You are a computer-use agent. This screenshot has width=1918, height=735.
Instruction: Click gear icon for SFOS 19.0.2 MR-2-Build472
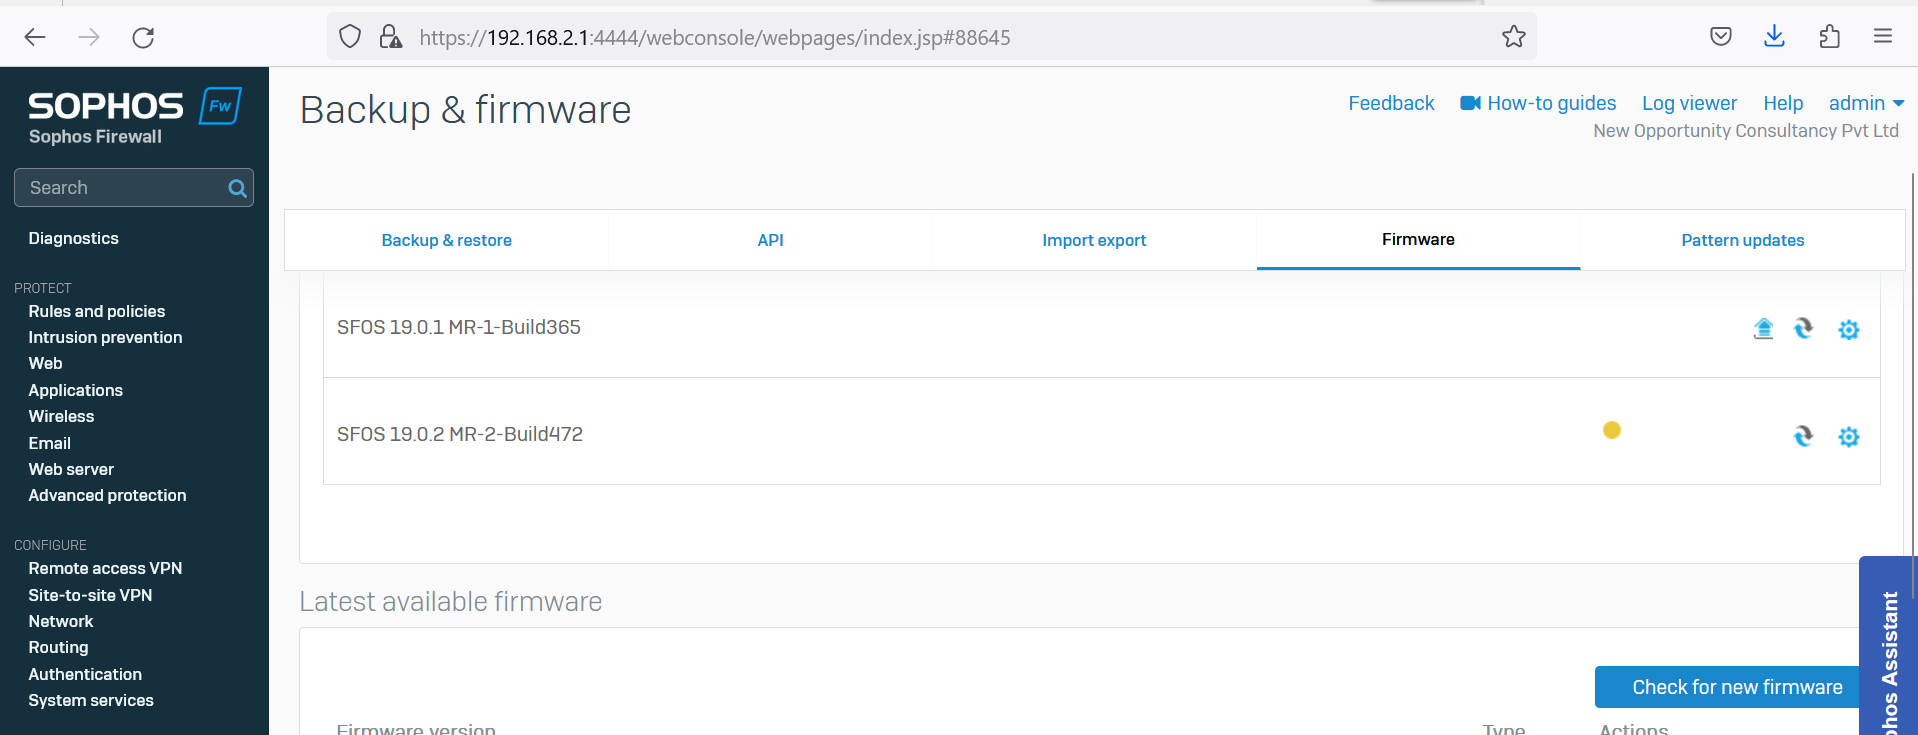(1848, 437)
